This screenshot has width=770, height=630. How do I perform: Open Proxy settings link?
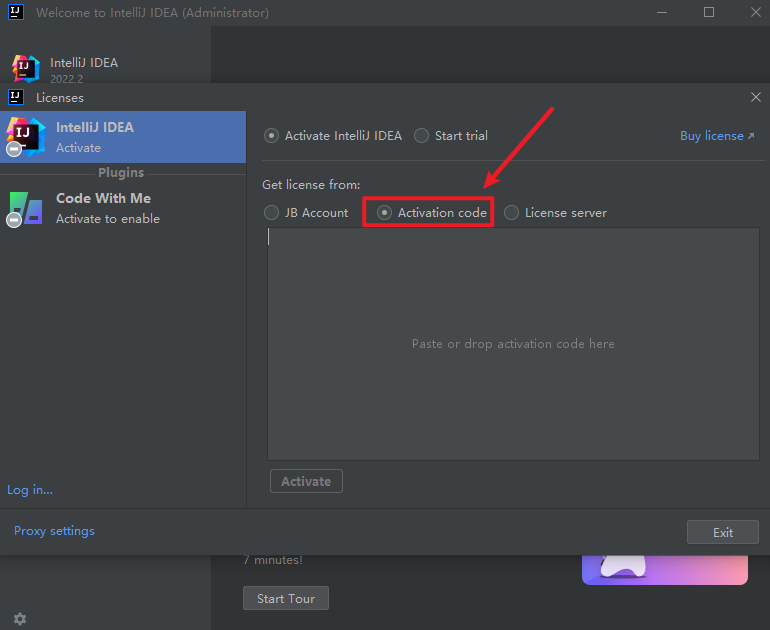[54, 531]
